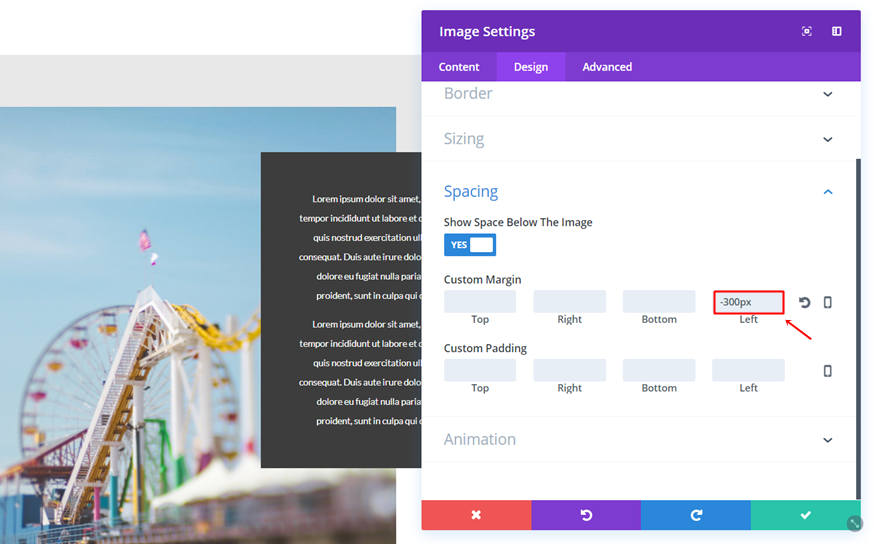The image size is (880, 544).
Task: Click the red discard changes button
Action: point(476,515)
